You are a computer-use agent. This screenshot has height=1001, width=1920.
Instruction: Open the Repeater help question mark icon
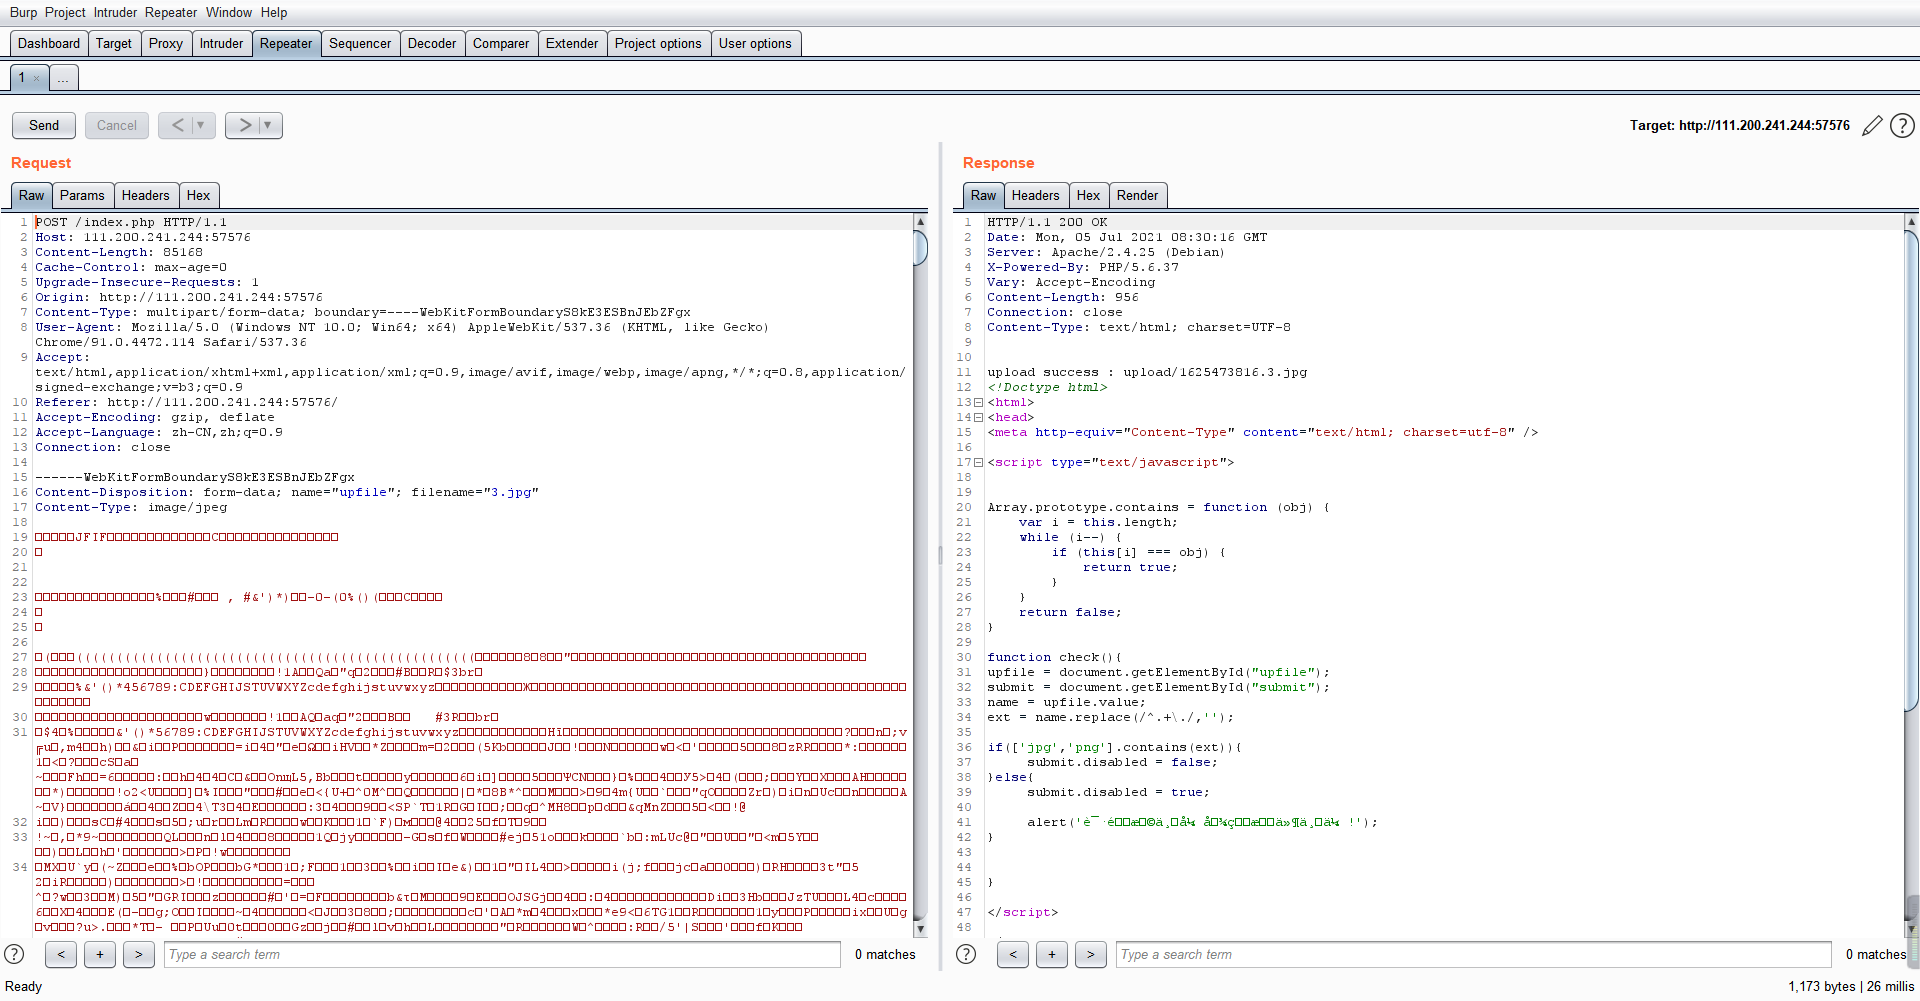click(1902, 126)
